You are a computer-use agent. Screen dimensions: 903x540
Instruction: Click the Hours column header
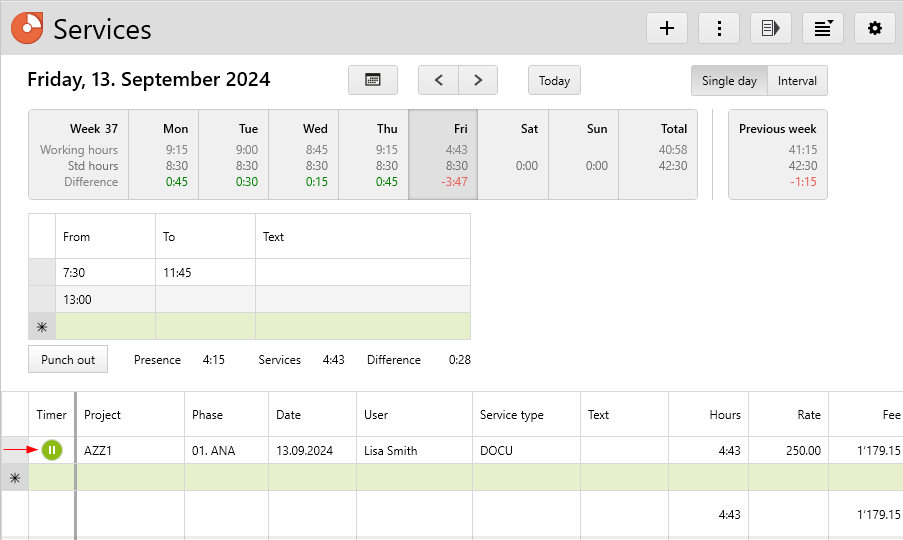click(707, 414)
